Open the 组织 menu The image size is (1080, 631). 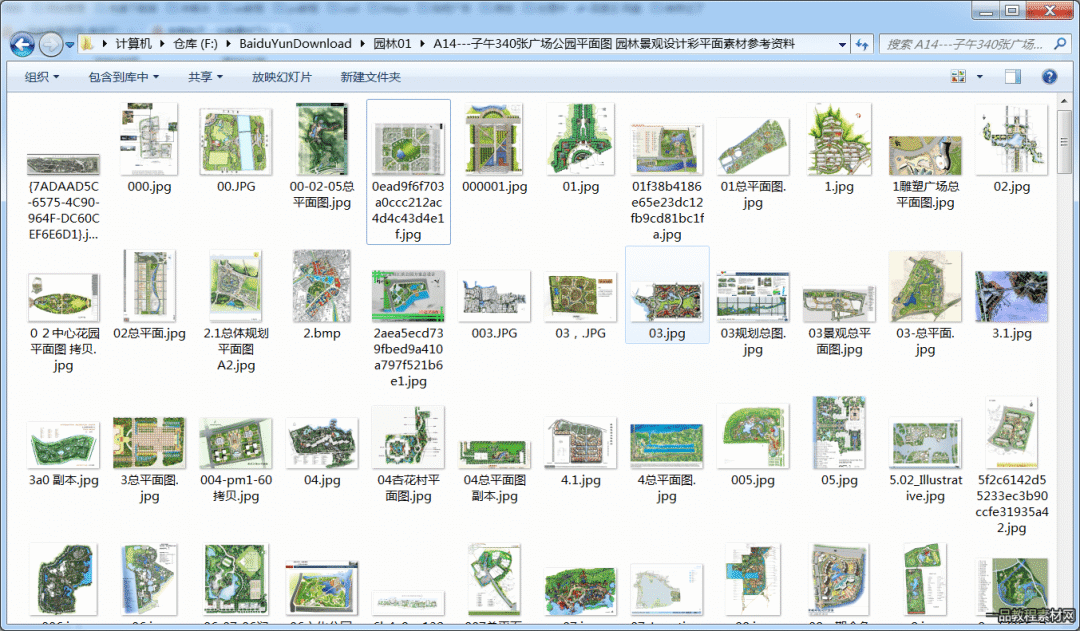(41, 76)
